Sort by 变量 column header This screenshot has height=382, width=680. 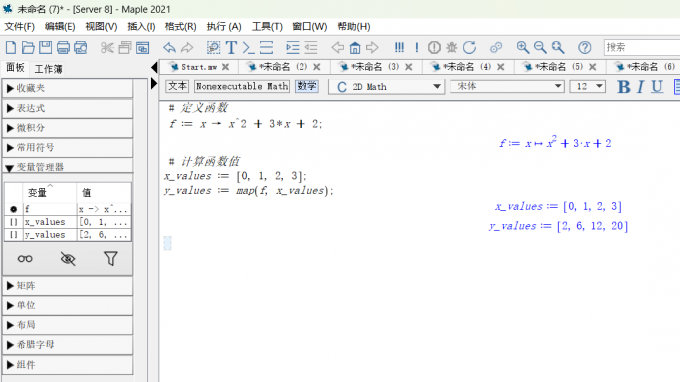49,193
